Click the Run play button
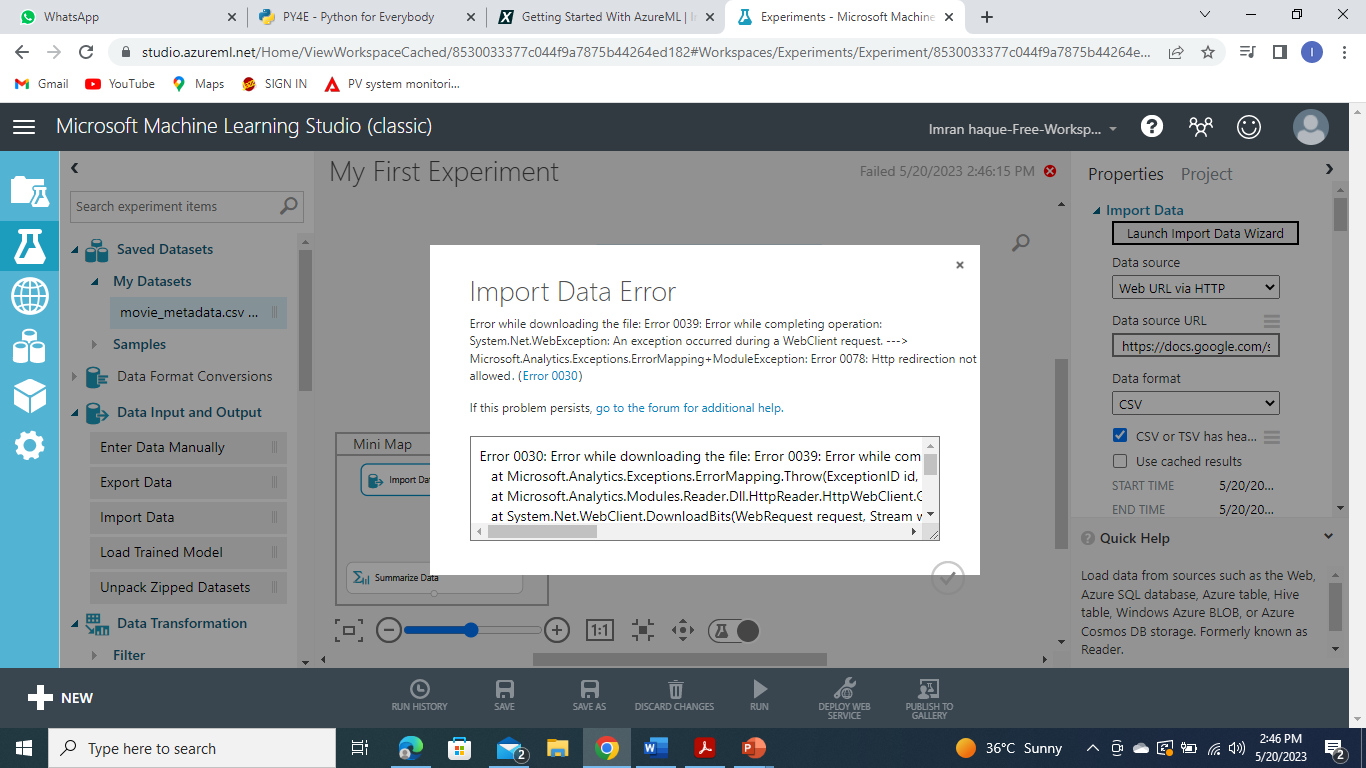1366x768 pixels. pos(760,695)
